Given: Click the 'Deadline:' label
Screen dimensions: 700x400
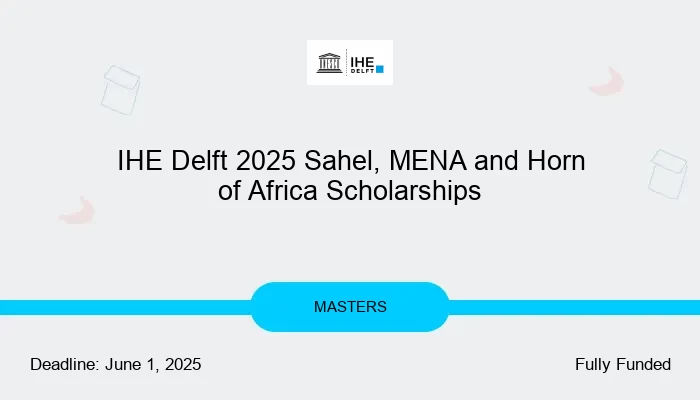Looking at the screenshot, I should [65, 364].
